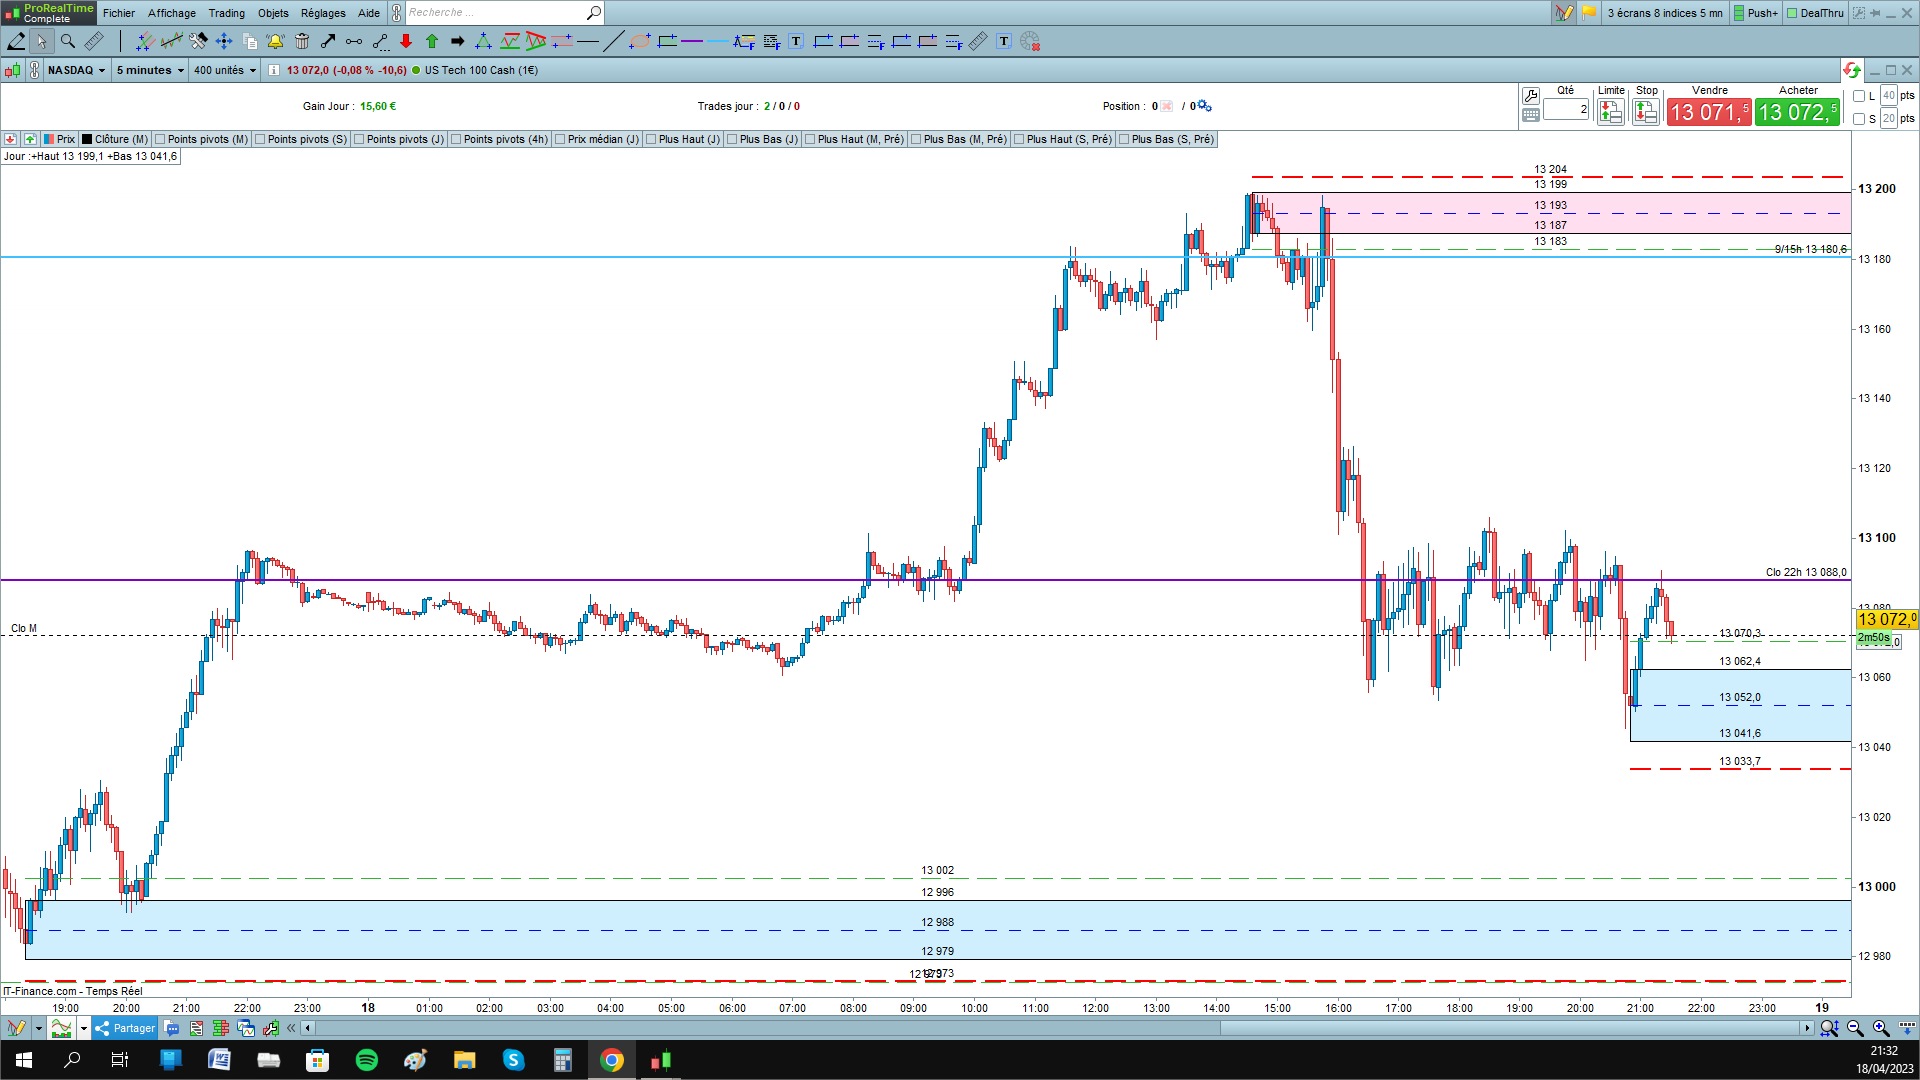Select the ellipse drawing tool

click(x=640, y=41)
